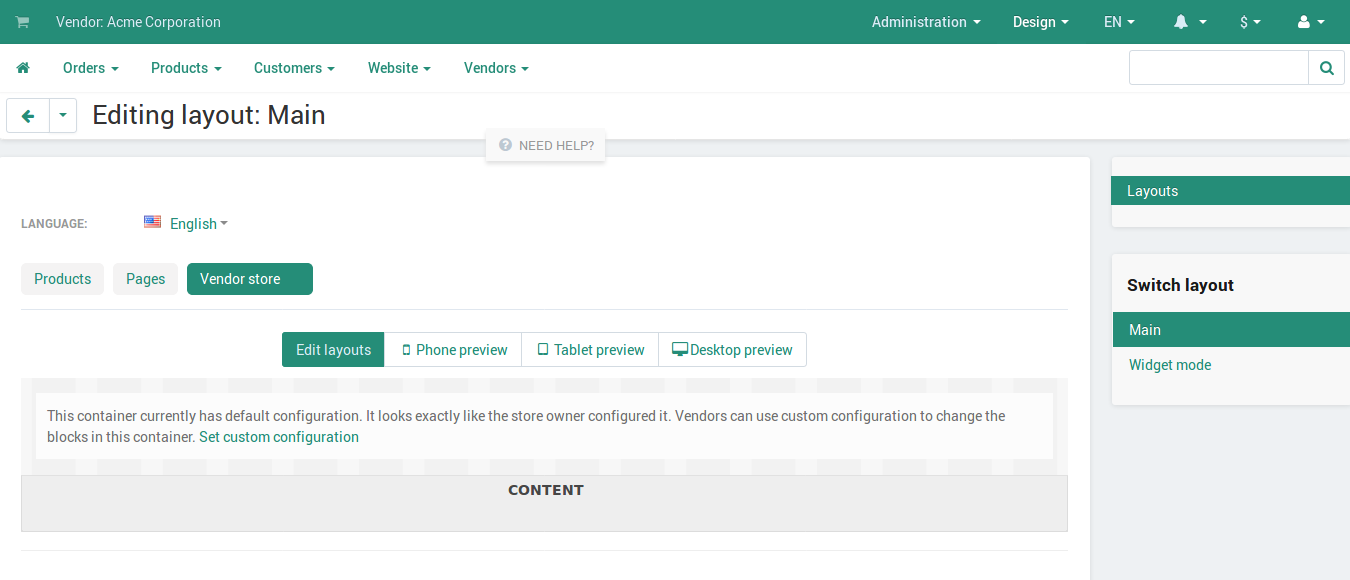Click the shopping cart icon
The width and height of the screenshot is (1350, 580).
coord(22,22)
